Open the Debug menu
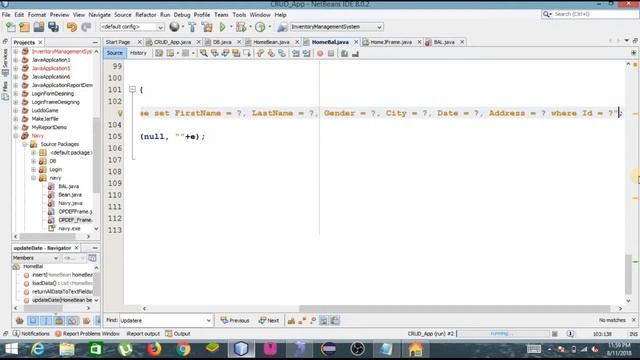This screenshot has width=640, height=360. click(182, 15)
